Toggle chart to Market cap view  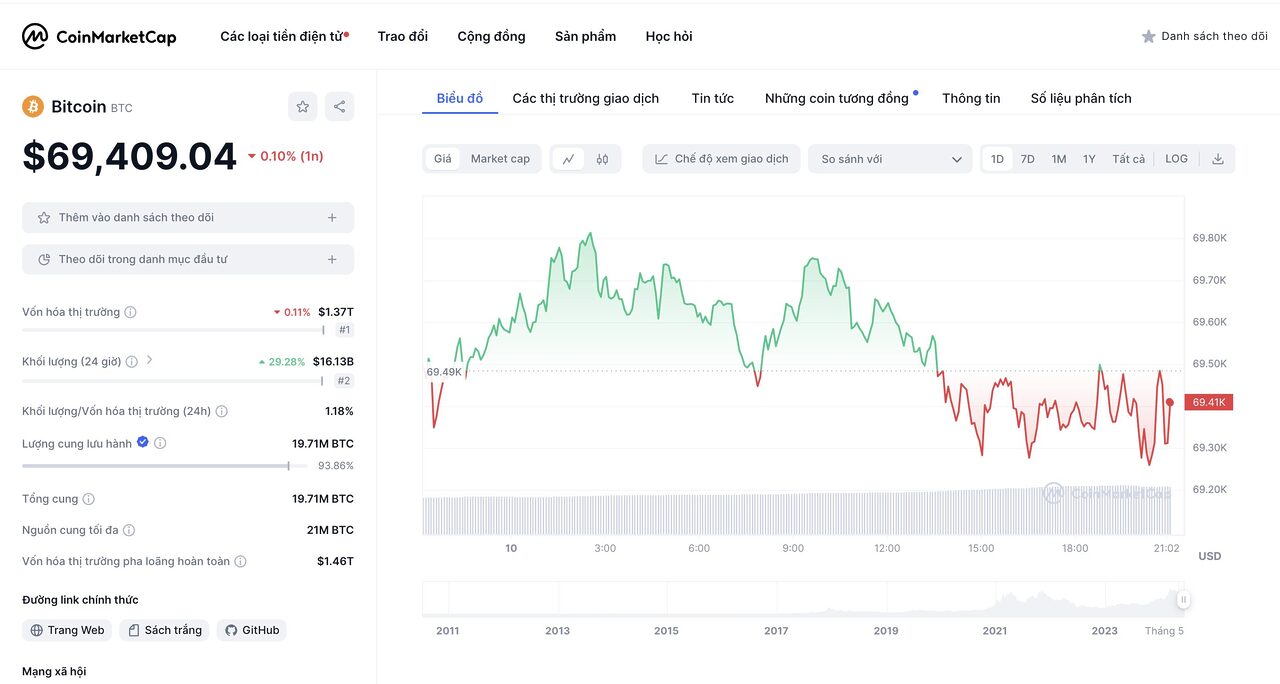(500, 159)
